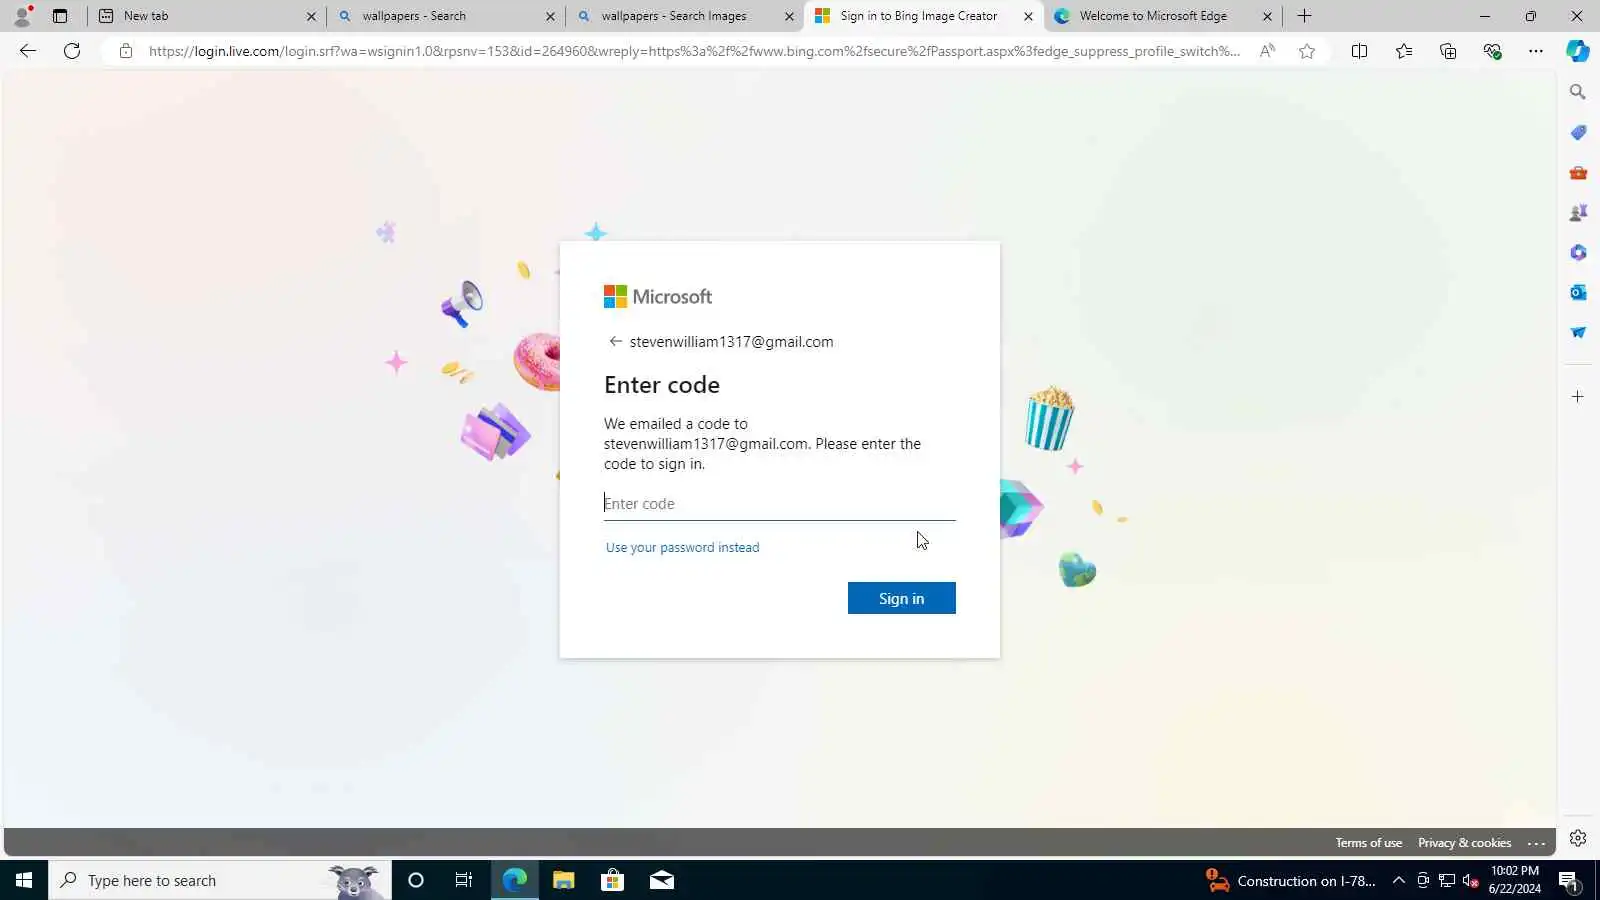Show hidden system tray icons
Image resolution: width=1600 pixels, height=900 pixels.
click(x=1399, y=880)
